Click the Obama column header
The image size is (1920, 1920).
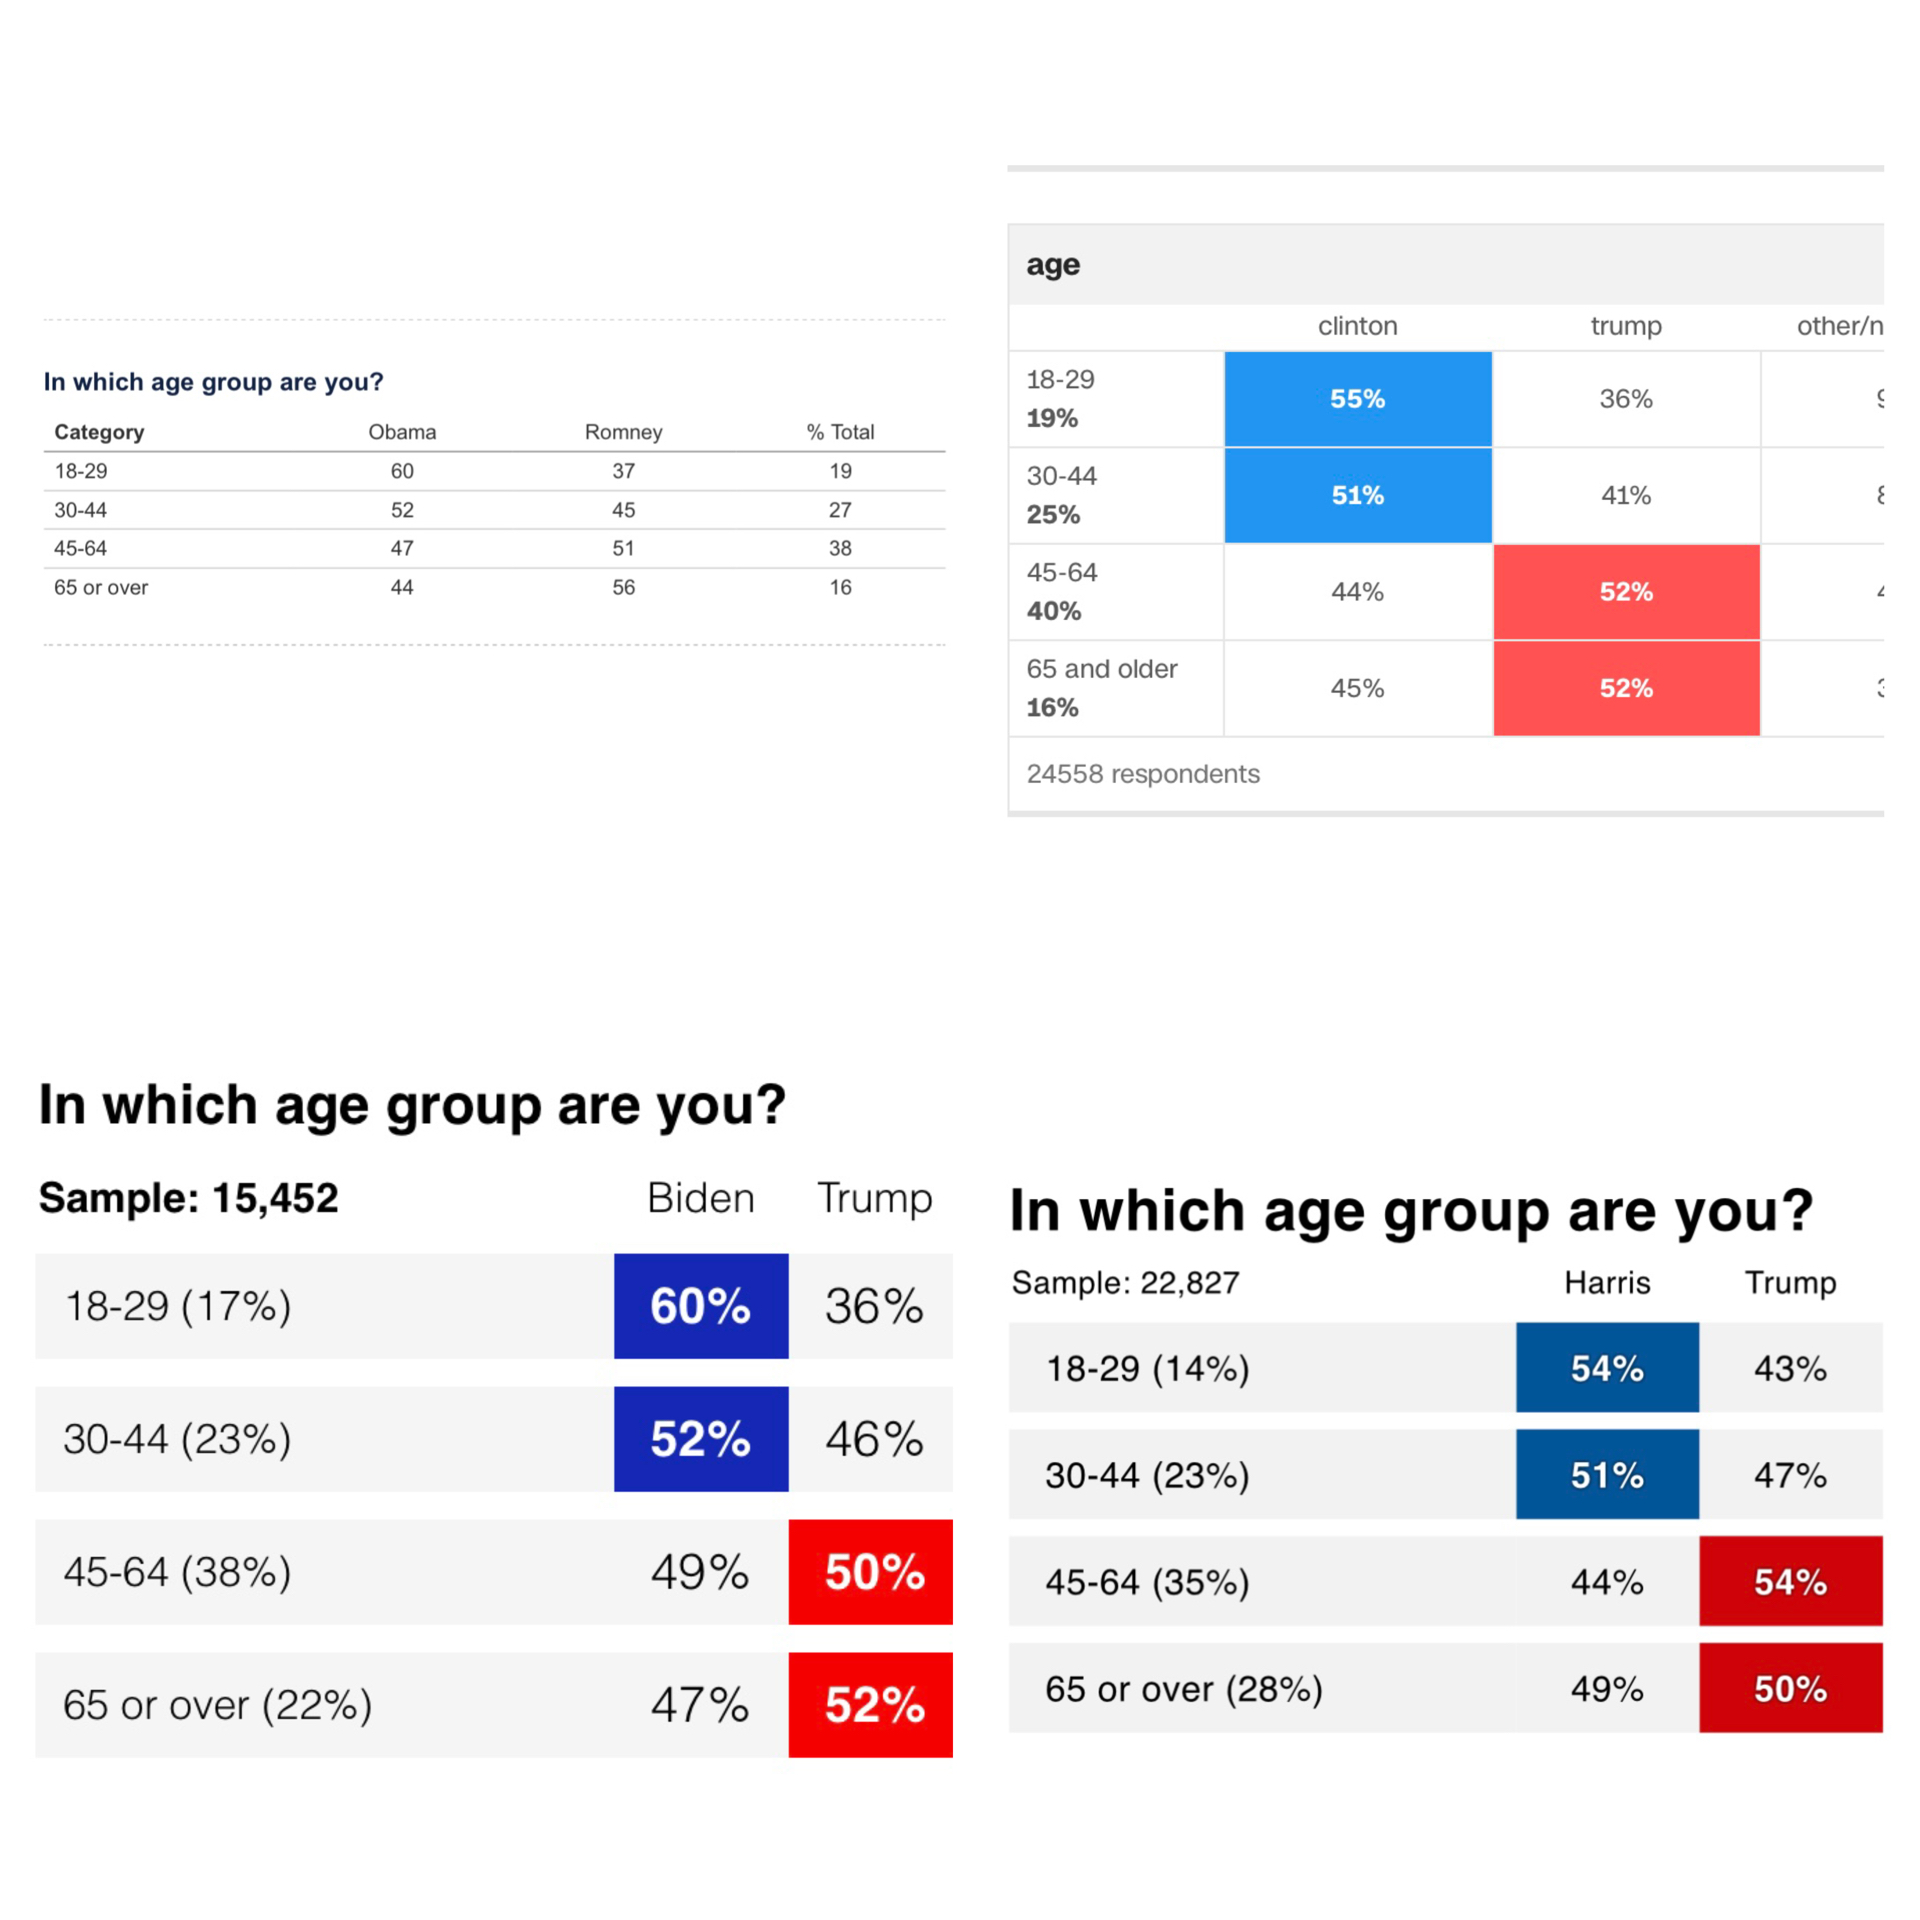coord(402,432)
